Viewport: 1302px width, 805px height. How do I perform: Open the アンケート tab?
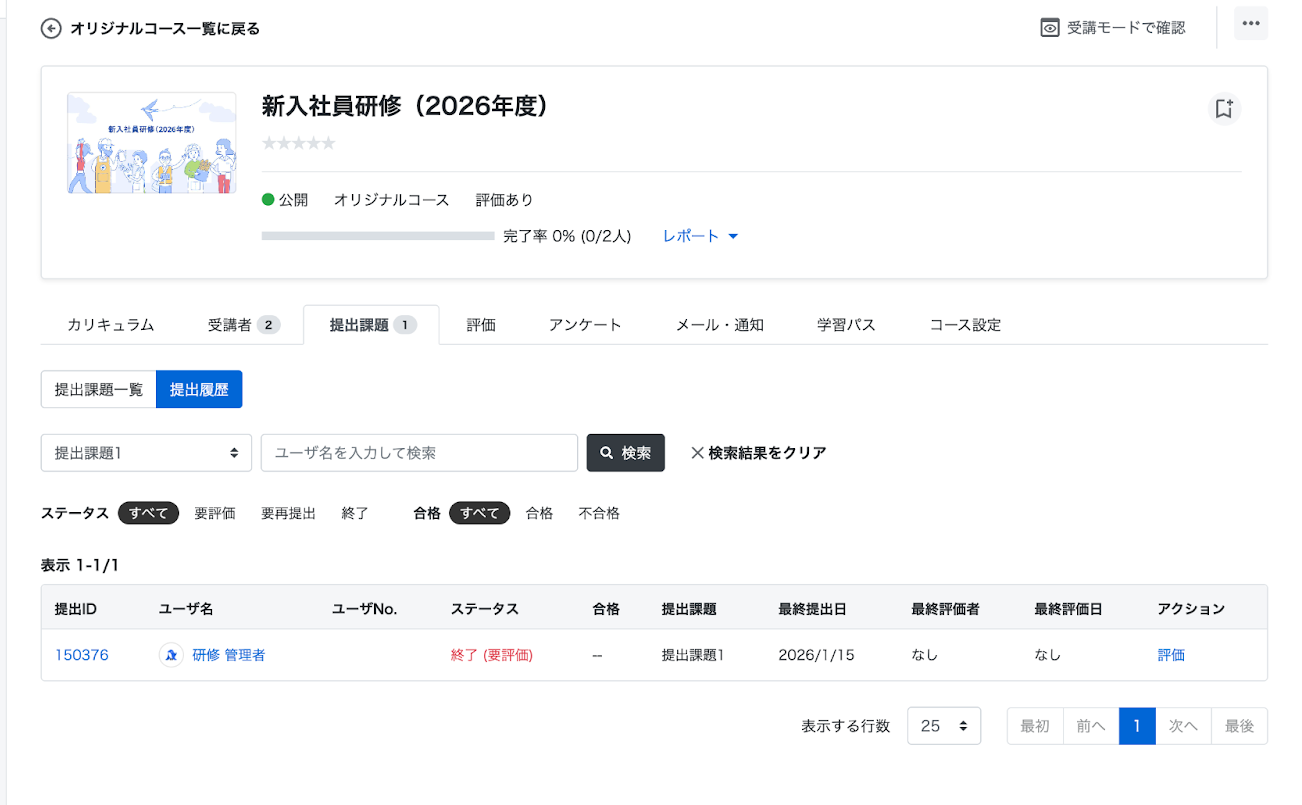pyautogui.click(x=585, y=325)
